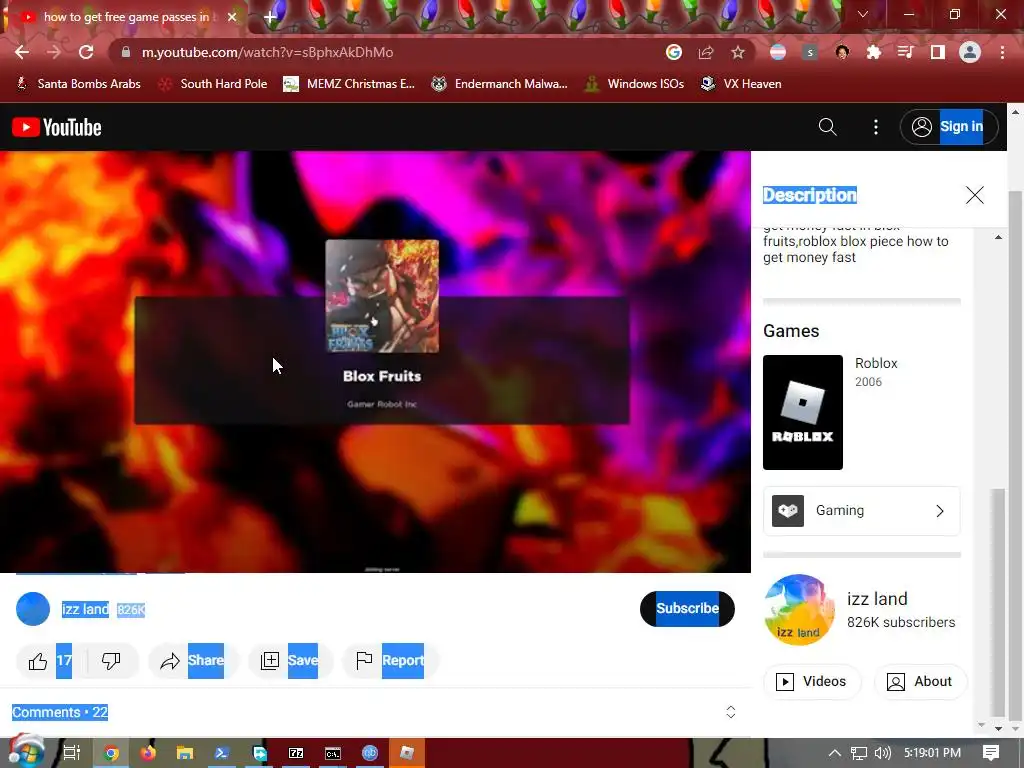The height and width of the screenshot is (768, 1024).
Task: Open the Gaming category chevron
Action: click(x=940, y=511)
